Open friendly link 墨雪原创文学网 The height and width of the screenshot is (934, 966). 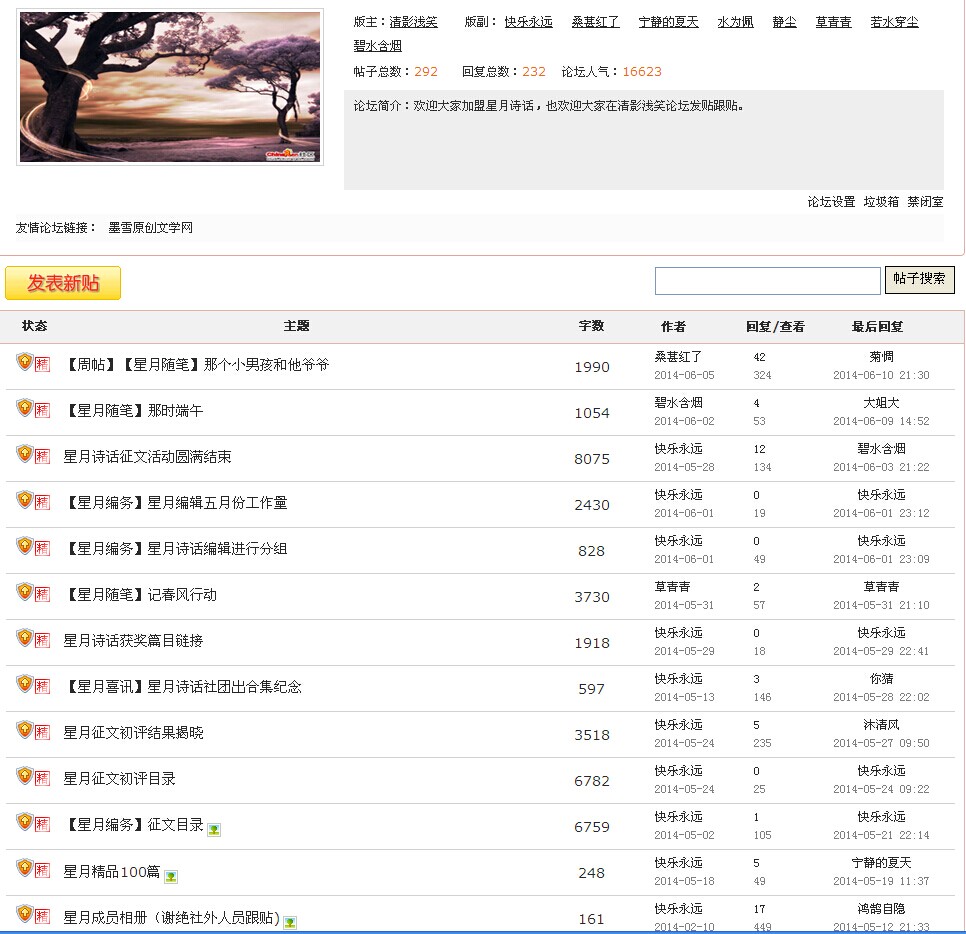(150, 227)
